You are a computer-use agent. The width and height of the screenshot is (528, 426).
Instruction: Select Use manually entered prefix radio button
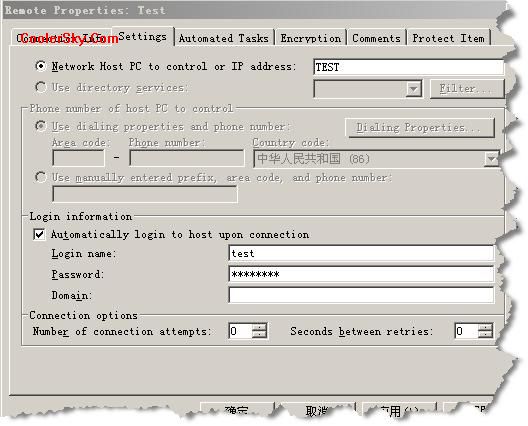pos(40,177)
